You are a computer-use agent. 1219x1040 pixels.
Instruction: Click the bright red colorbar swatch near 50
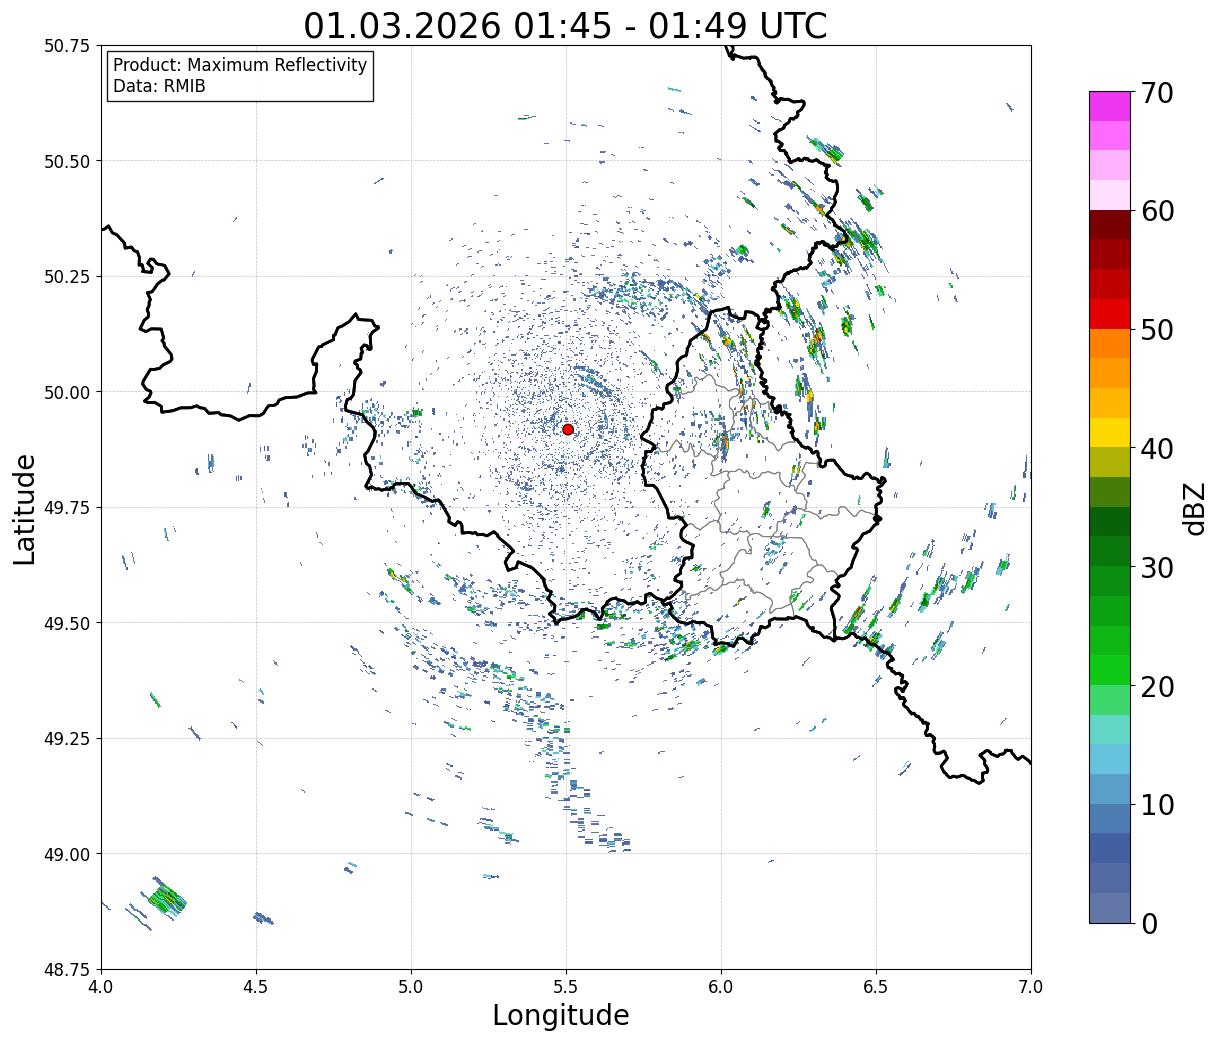point(1110,314)
